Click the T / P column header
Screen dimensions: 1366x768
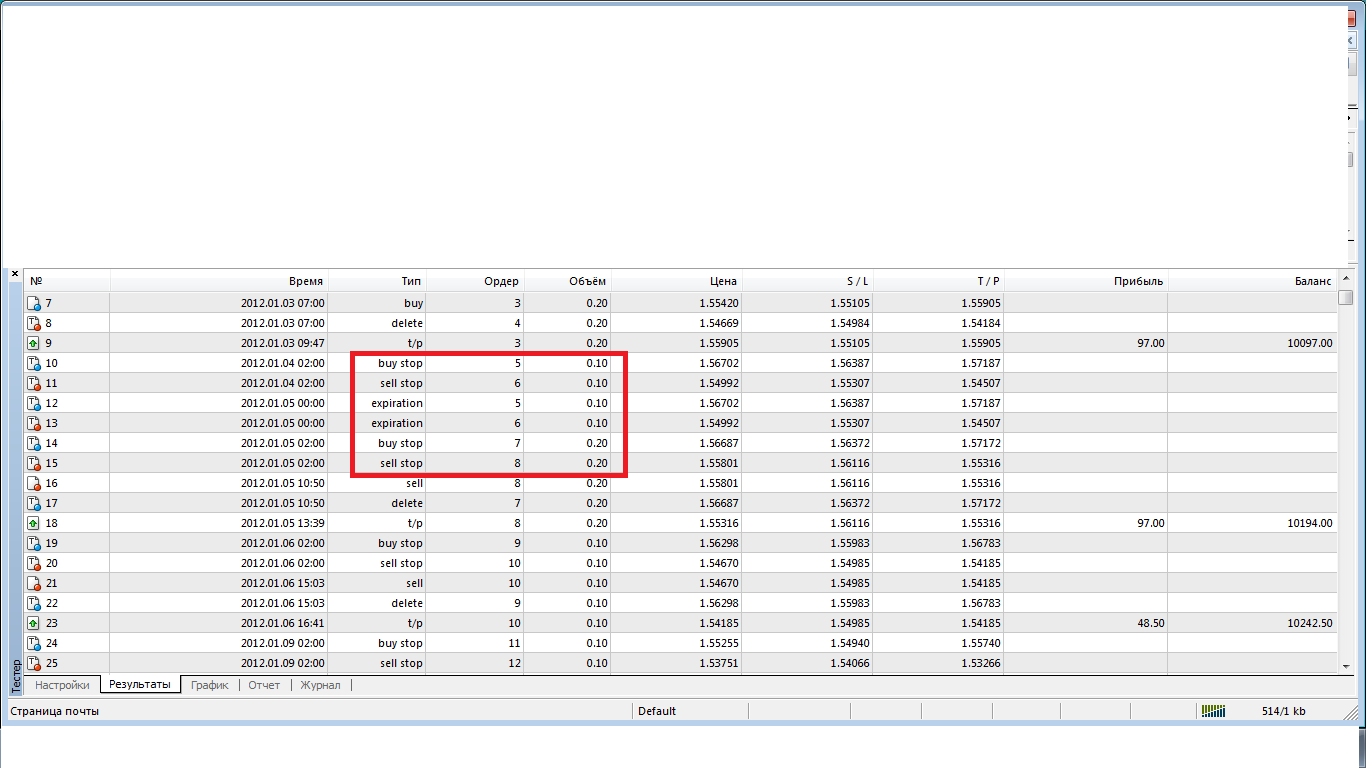938,281
